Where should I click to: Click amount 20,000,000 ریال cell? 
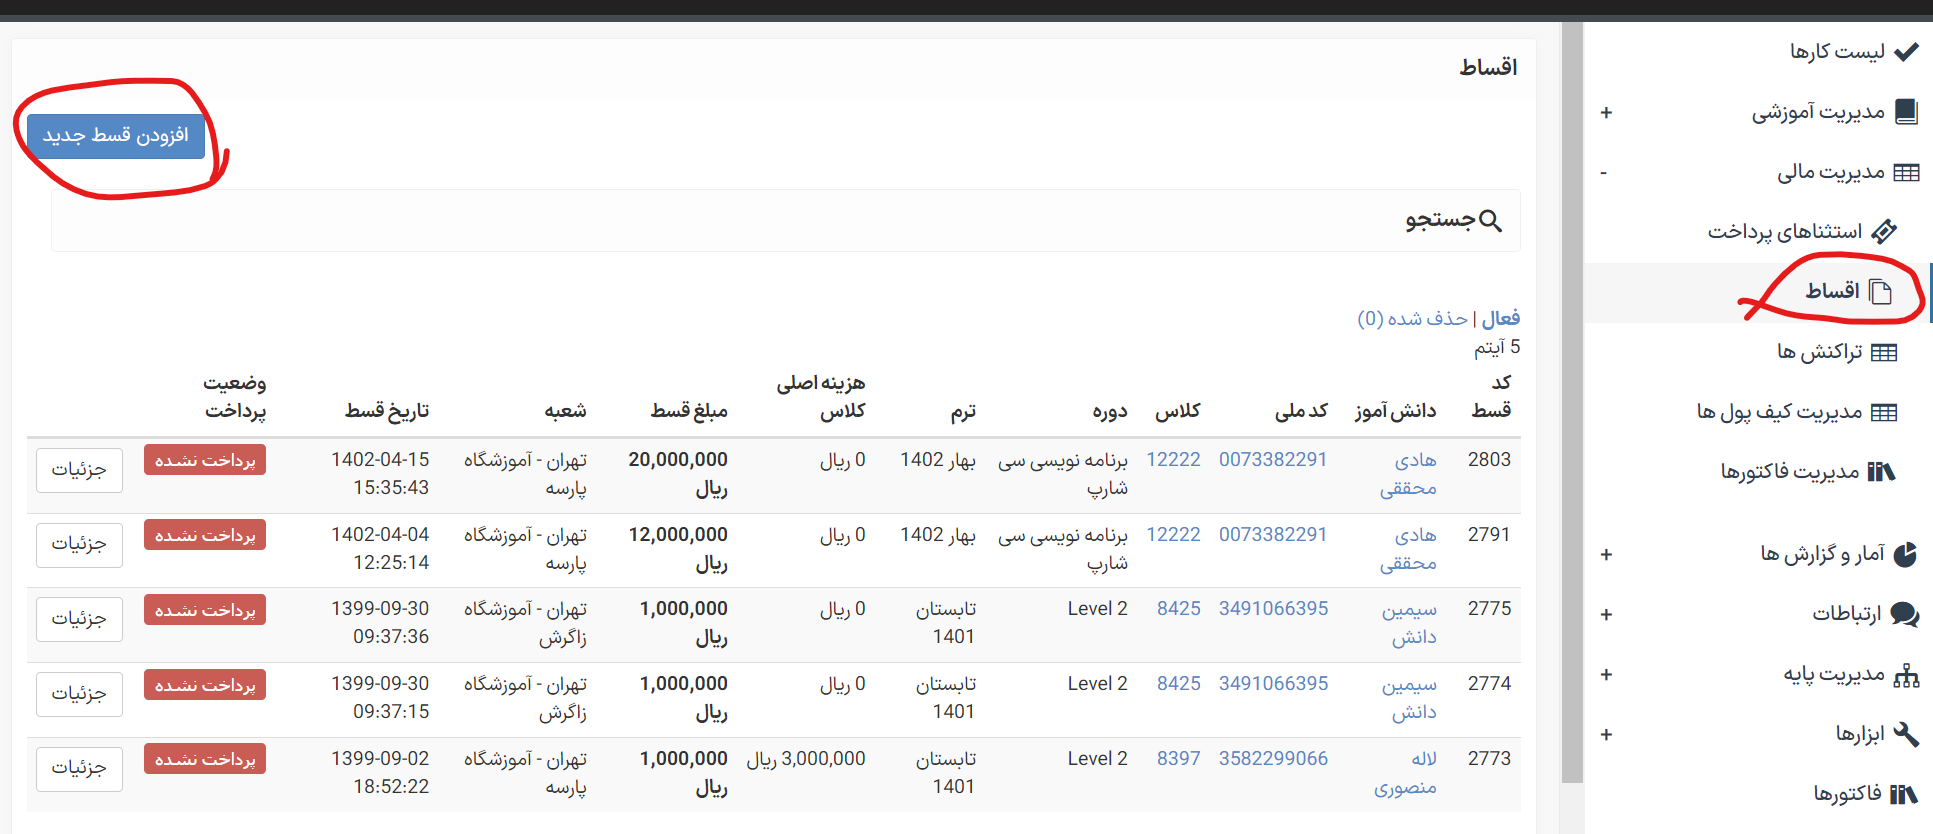tap(678, 474)
